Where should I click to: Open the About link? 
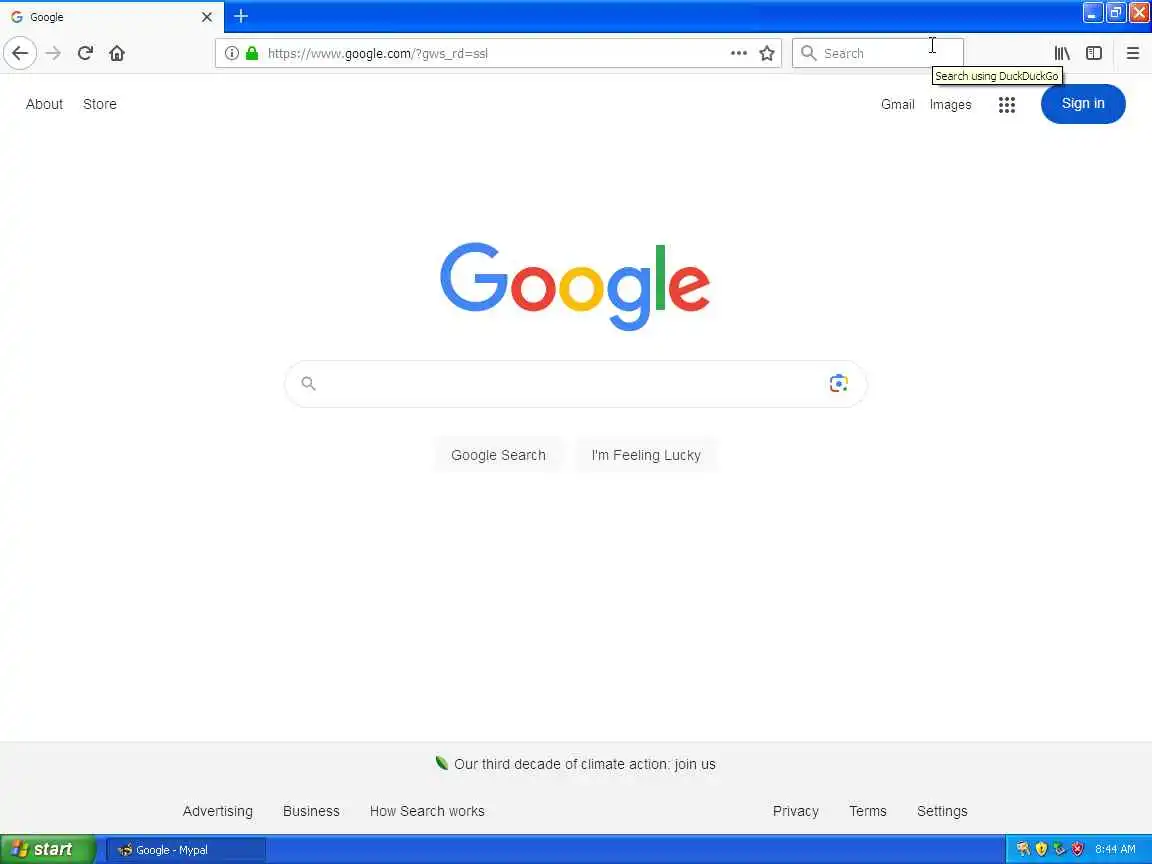(44, 104)
